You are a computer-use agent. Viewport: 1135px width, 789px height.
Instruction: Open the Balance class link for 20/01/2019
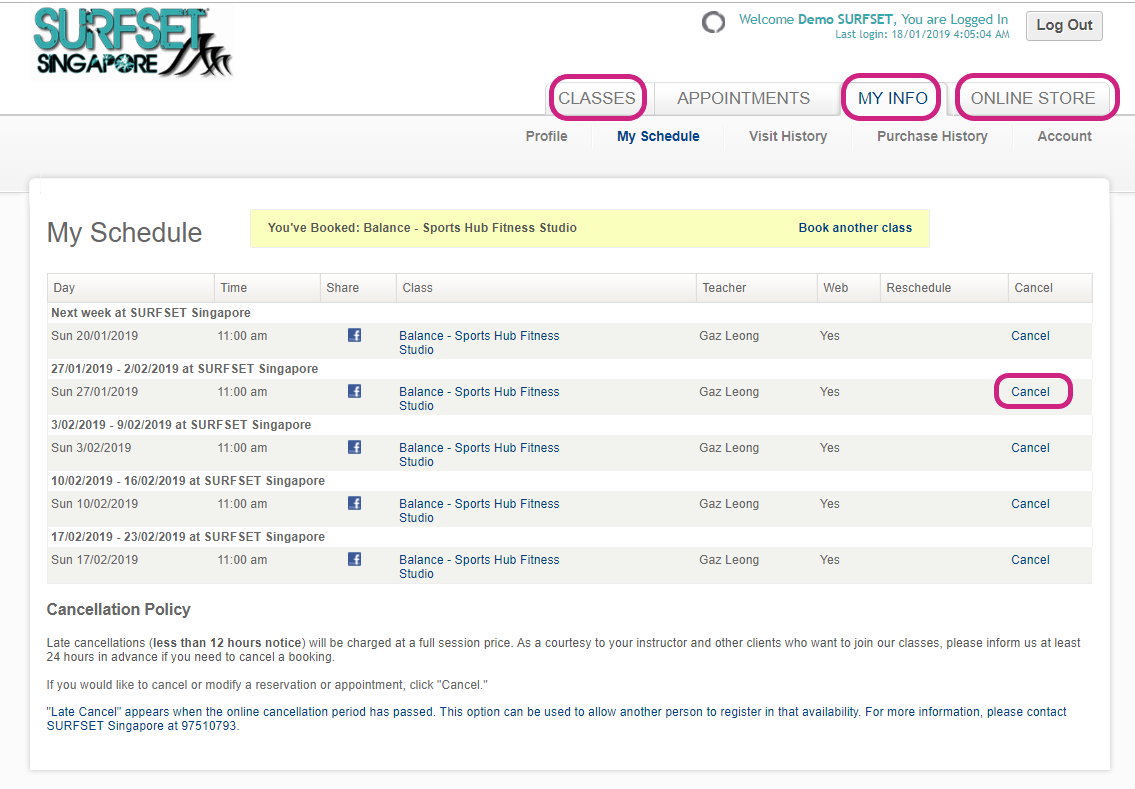479,342
